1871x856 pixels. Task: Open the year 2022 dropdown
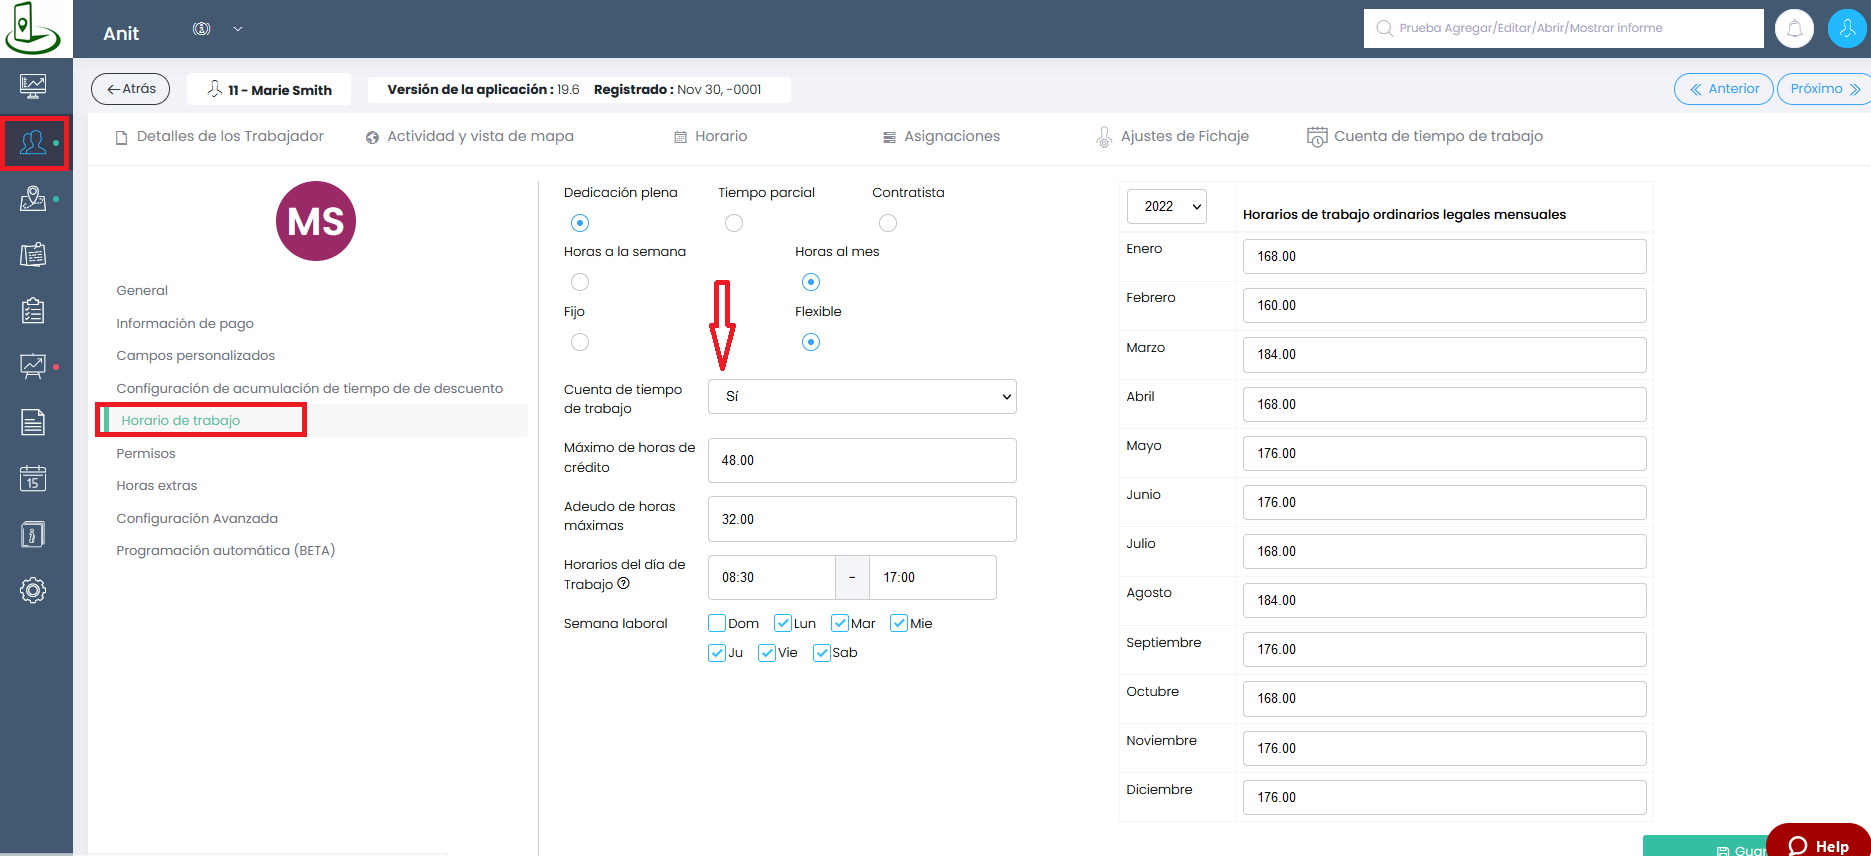click(x=1167, y=206)
